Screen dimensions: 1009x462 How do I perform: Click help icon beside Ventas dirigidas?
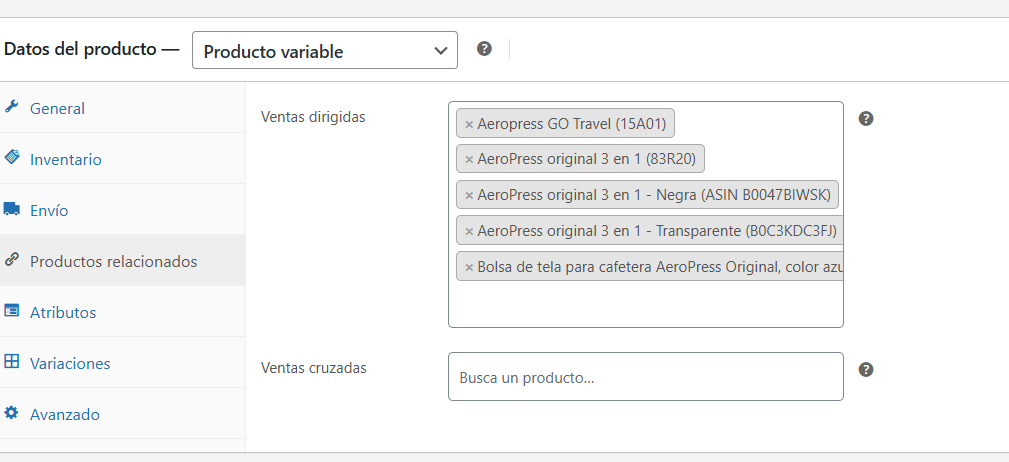pos(866,118)
